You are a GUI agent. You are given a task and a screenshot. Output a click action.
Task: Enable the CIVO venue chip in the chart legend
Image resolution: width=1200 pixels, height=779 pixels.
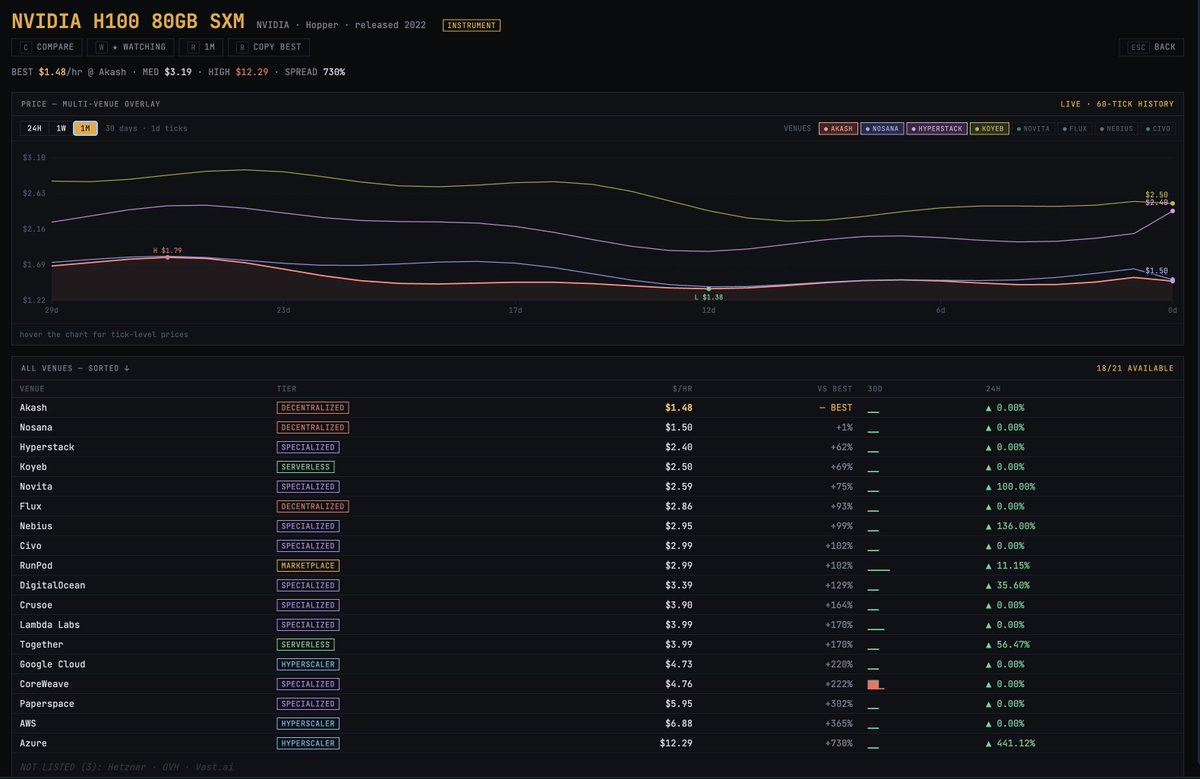click(1158, 129)
